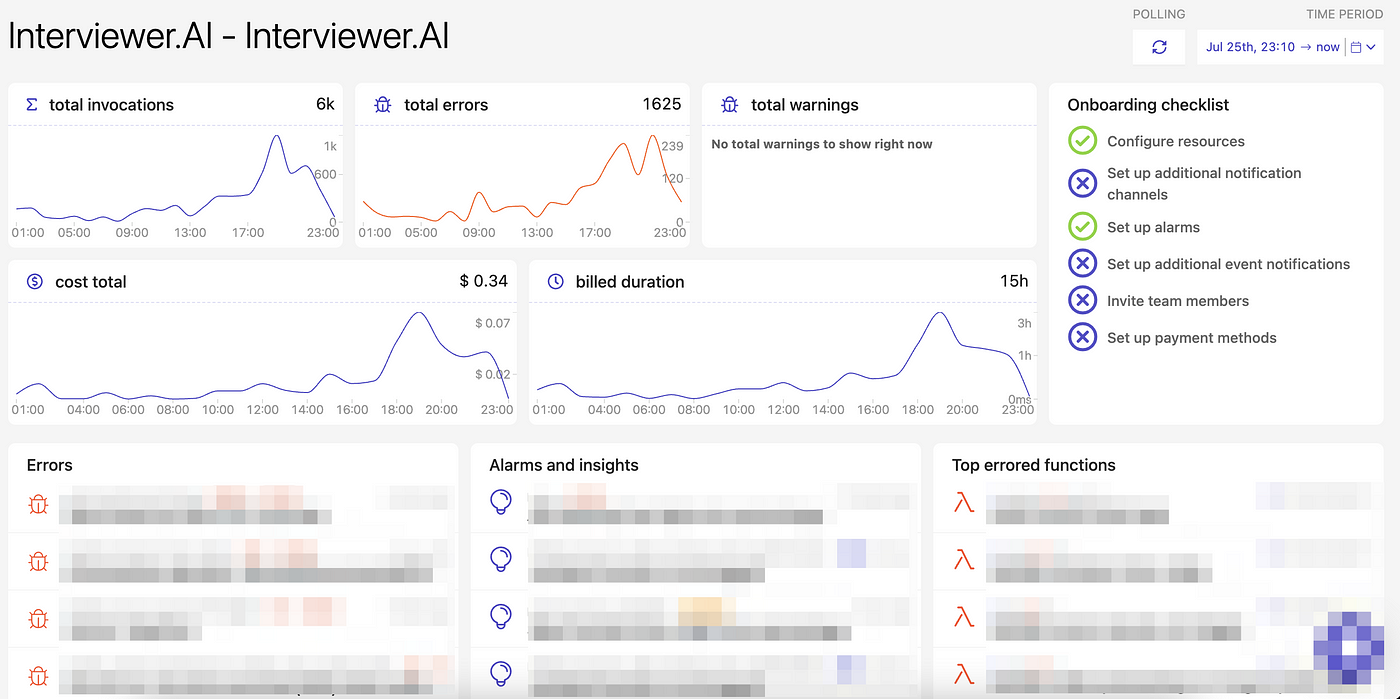Click the green check beside Set up alarms
The width and height of the screenshot is (1400, 699).
pyautogui.click(x=1082, y=227)
